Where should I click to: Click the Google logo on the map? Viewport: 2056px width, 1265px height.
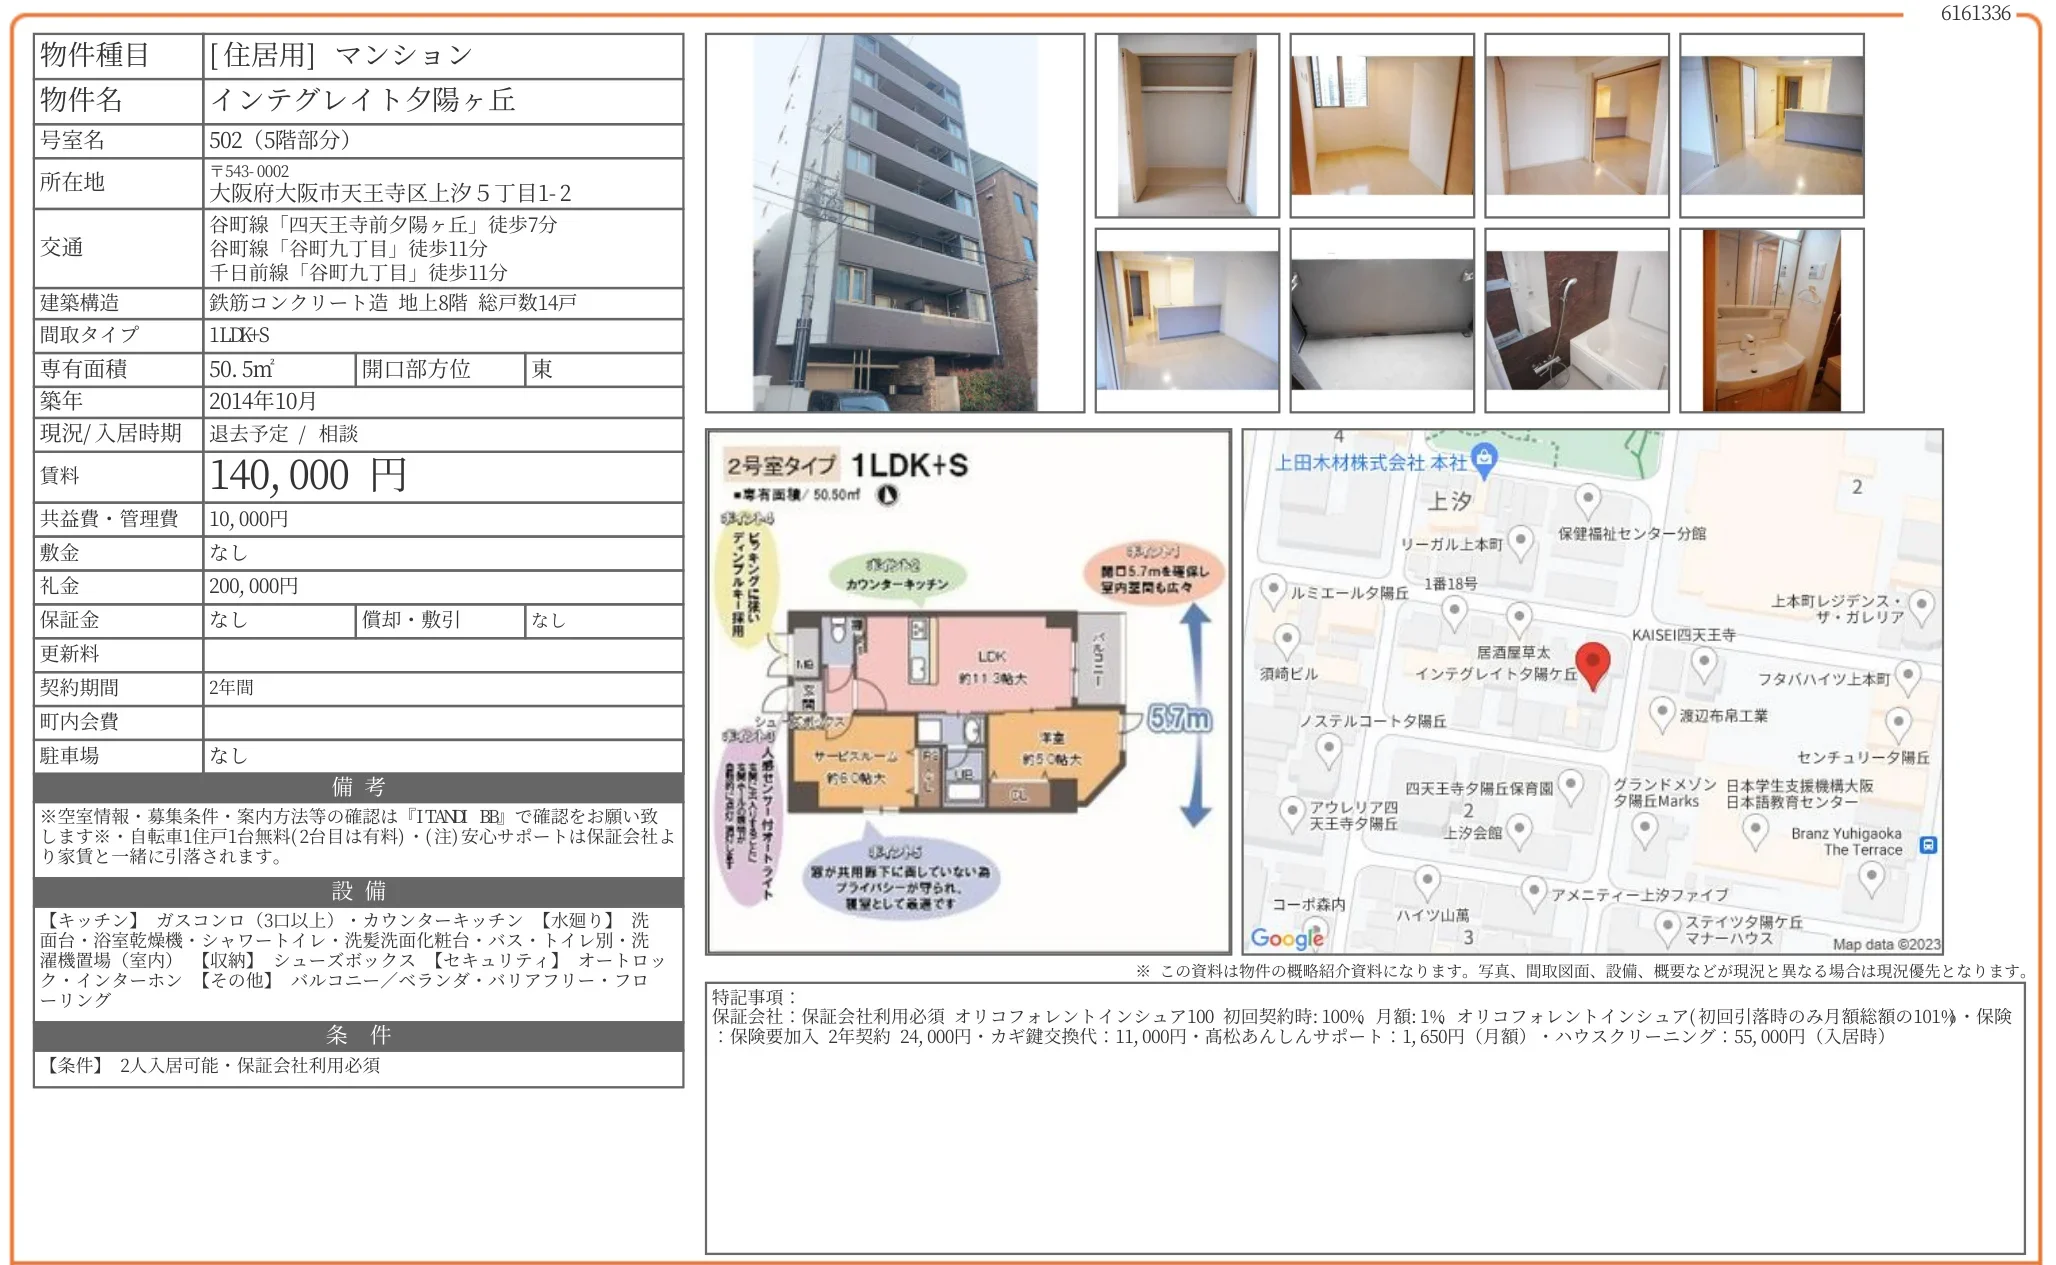(x=1287, y=937)
